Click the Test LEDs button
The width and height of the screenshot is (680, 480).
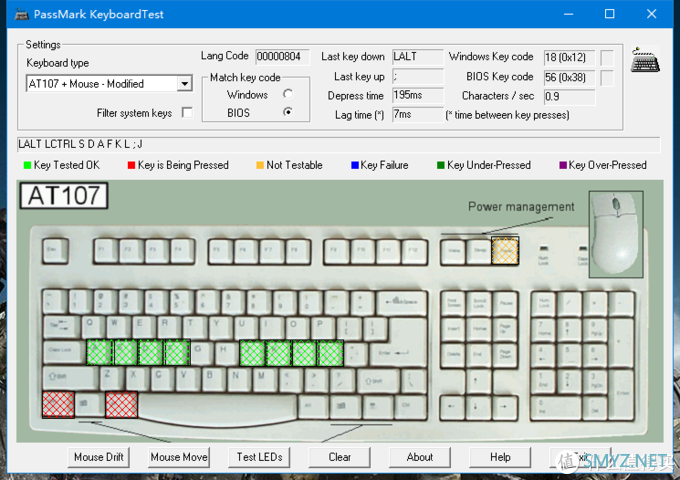[x=259, y=457]
